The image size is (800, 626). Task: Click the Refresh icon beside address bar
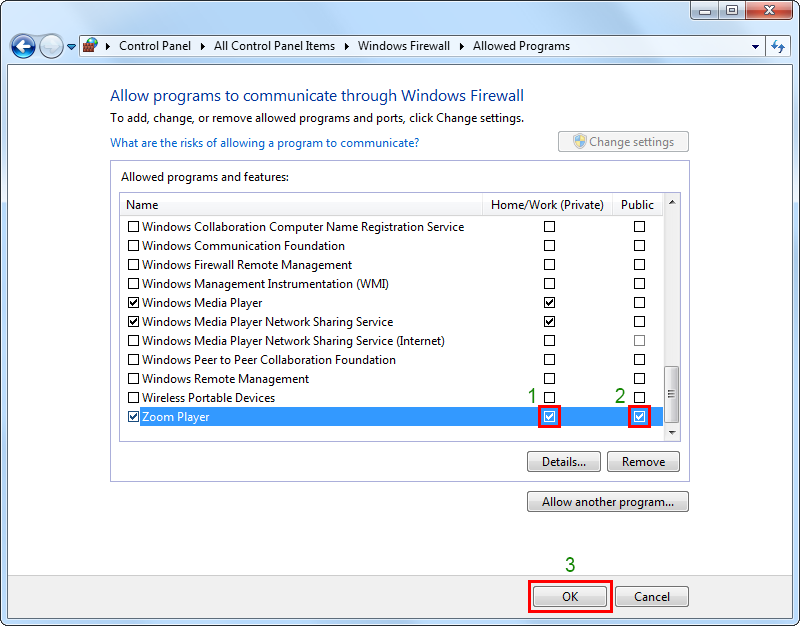click(778, 46)
